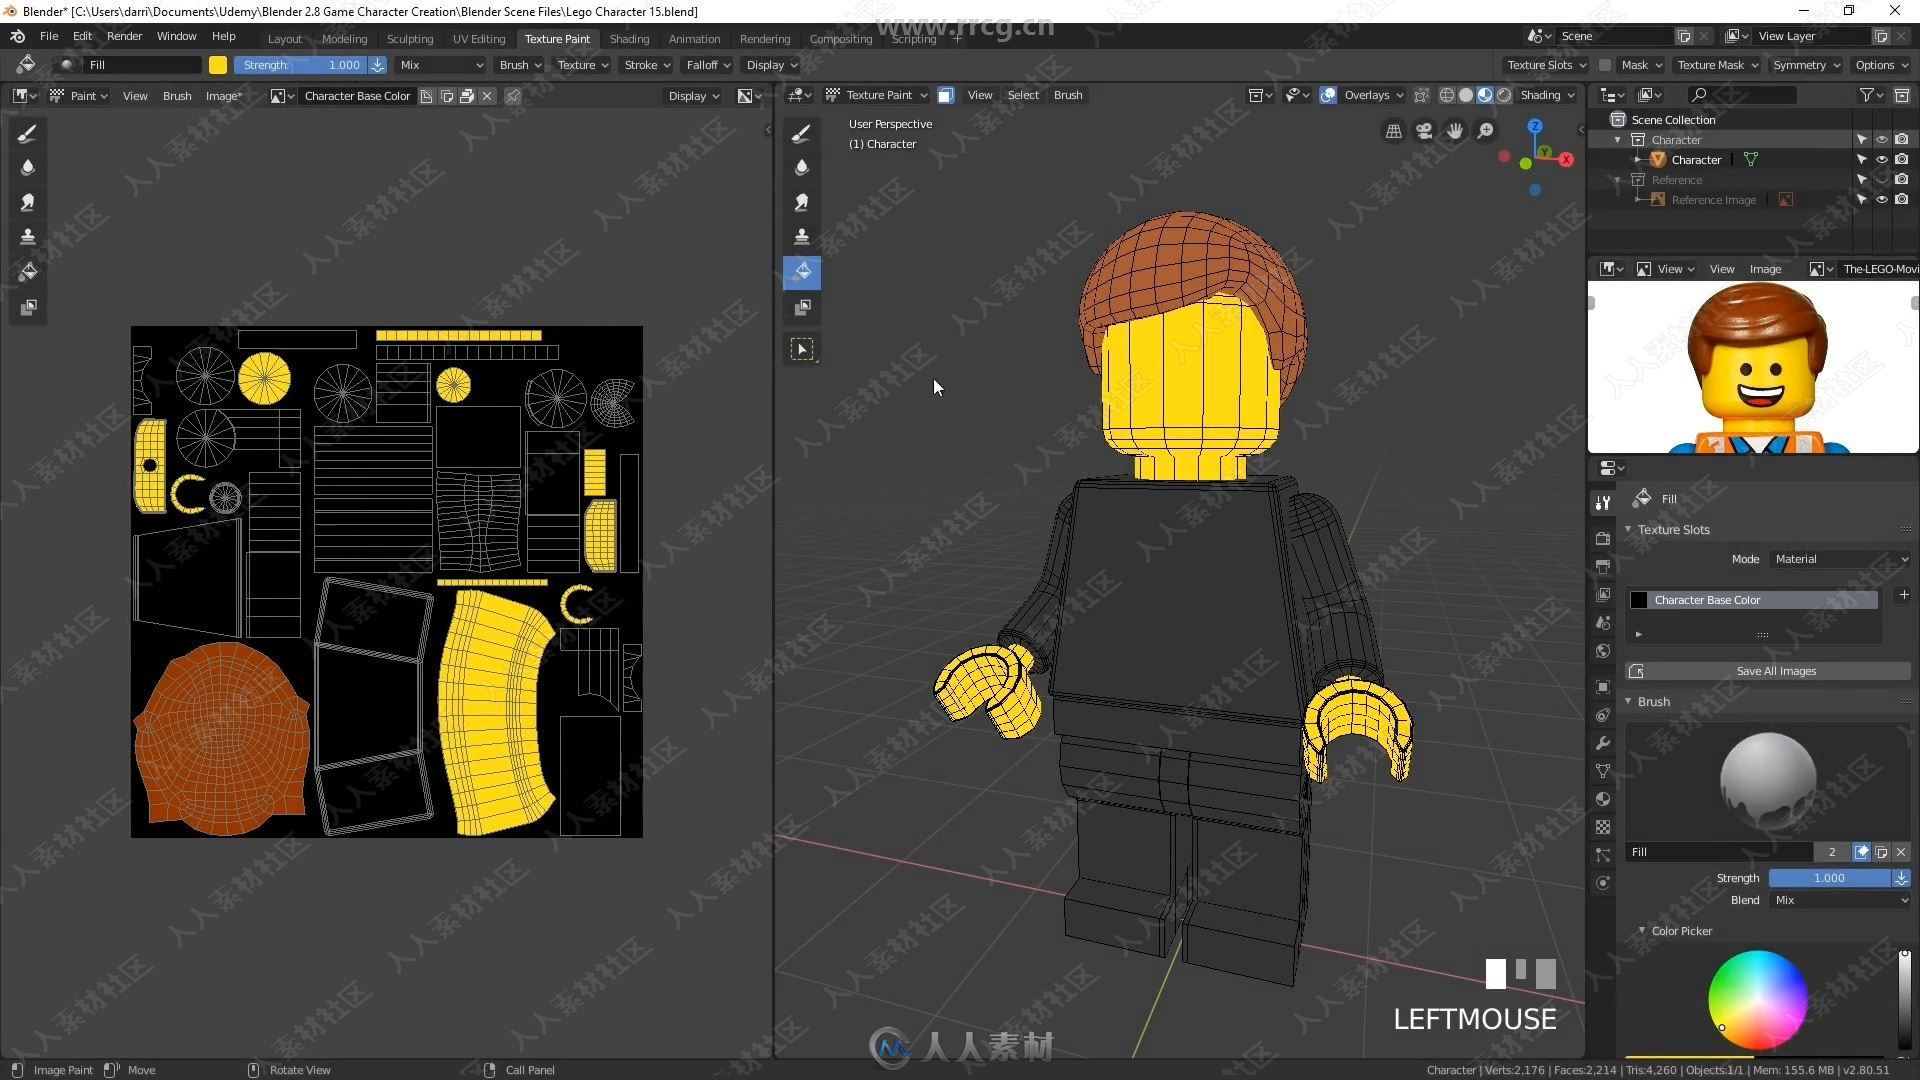Adjust the Strength slider in the properties panel
The width and height of the screenshot is (1920, 1080).
point(1830,878)
